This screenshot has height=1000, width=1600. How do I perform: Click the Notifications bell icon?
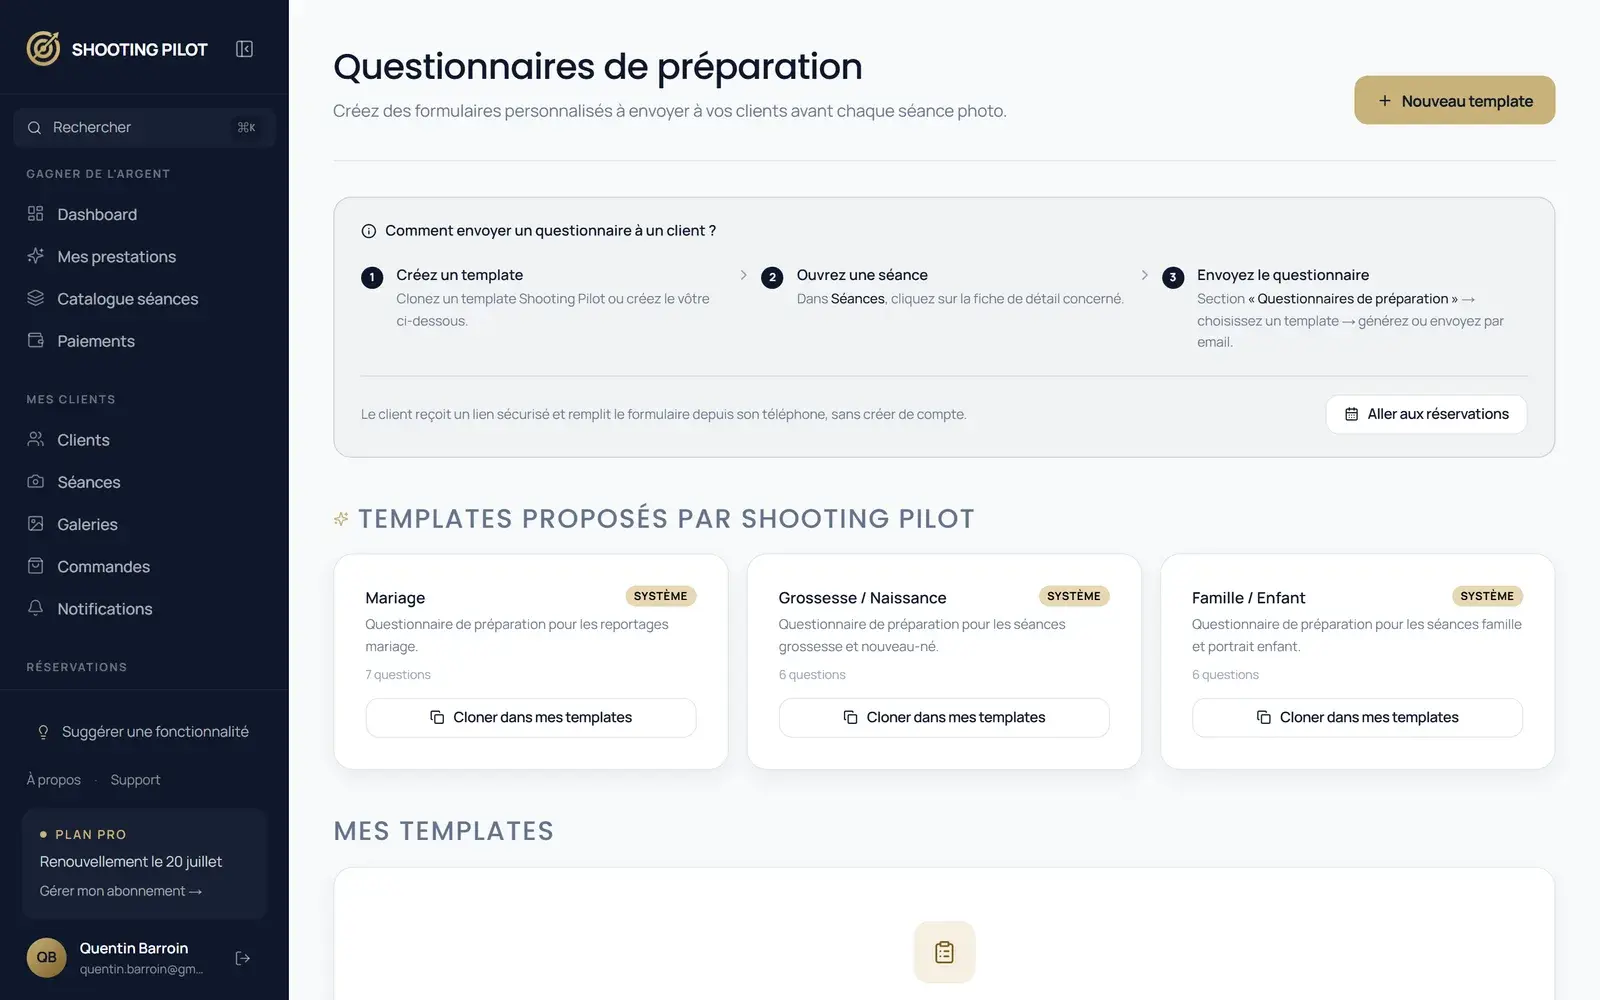tap(36, 608)
